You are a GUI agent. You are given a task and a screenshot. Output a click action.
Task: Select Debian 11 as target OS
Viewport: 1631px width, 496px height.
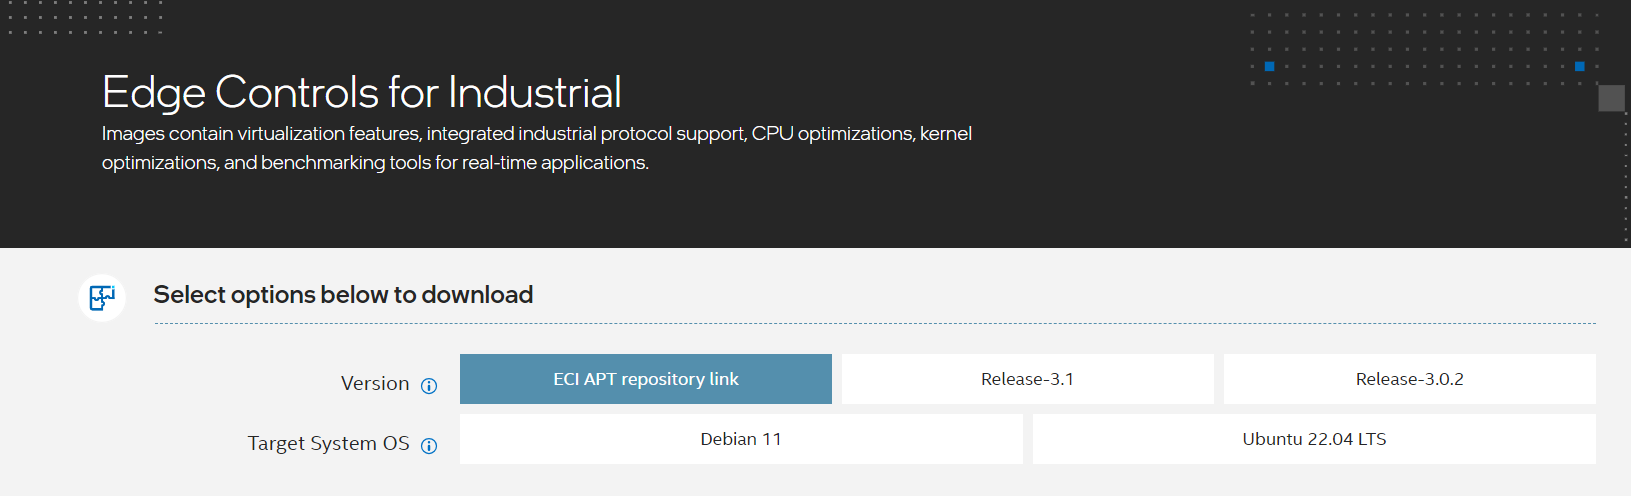point(741,439)
